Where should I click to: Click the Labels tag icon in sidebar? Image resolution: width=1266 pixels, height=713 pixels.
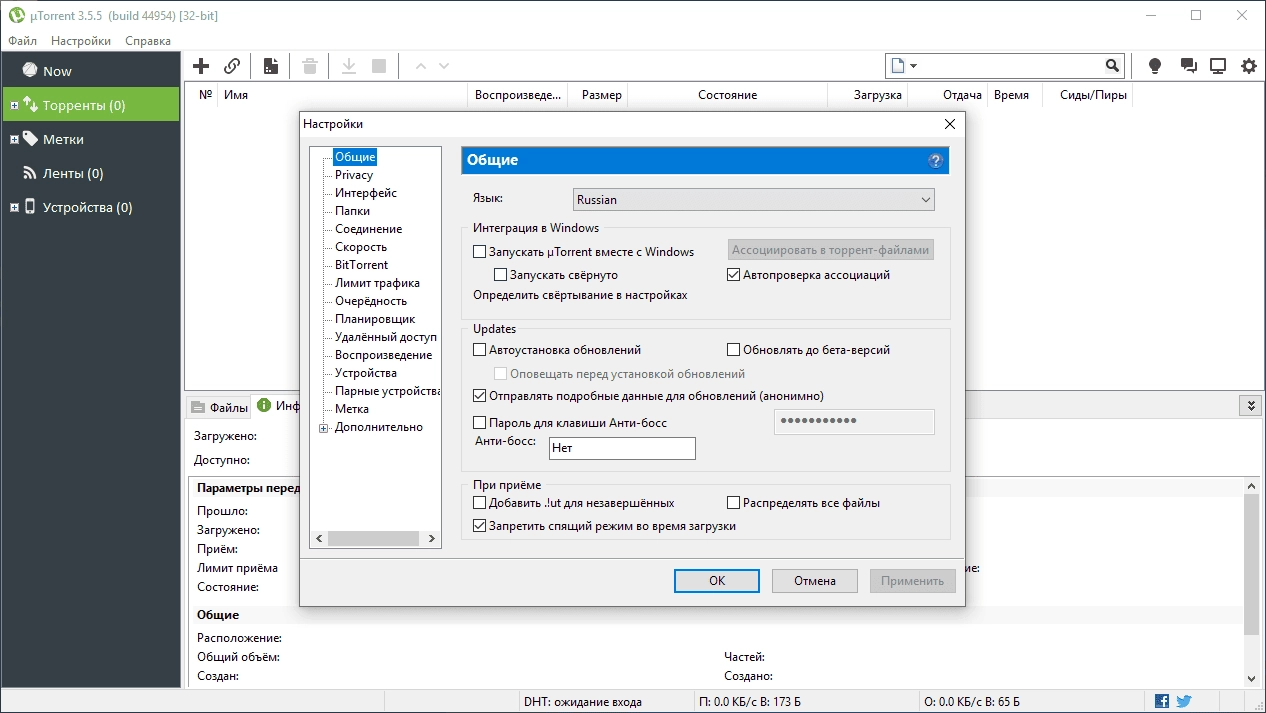click(30, 138)
